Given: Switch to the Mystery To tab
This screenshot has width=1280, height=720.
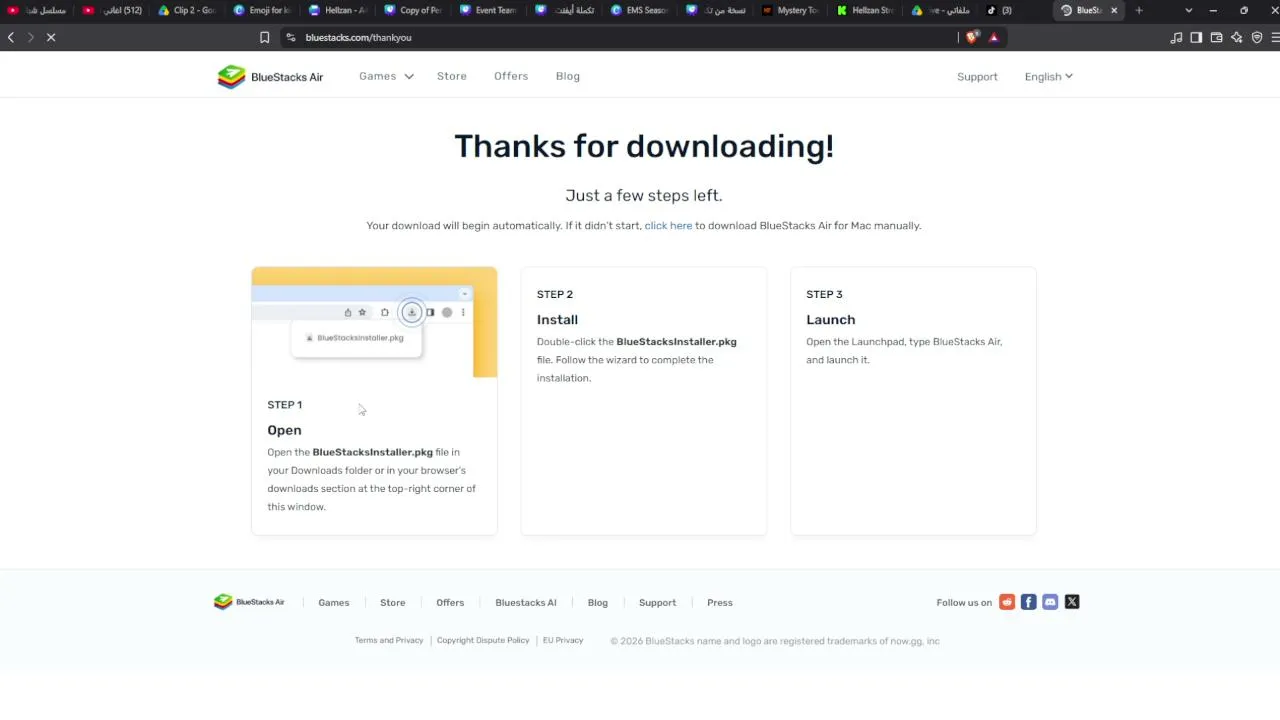Looking at the screenshot, I should [x=791, y=10].
